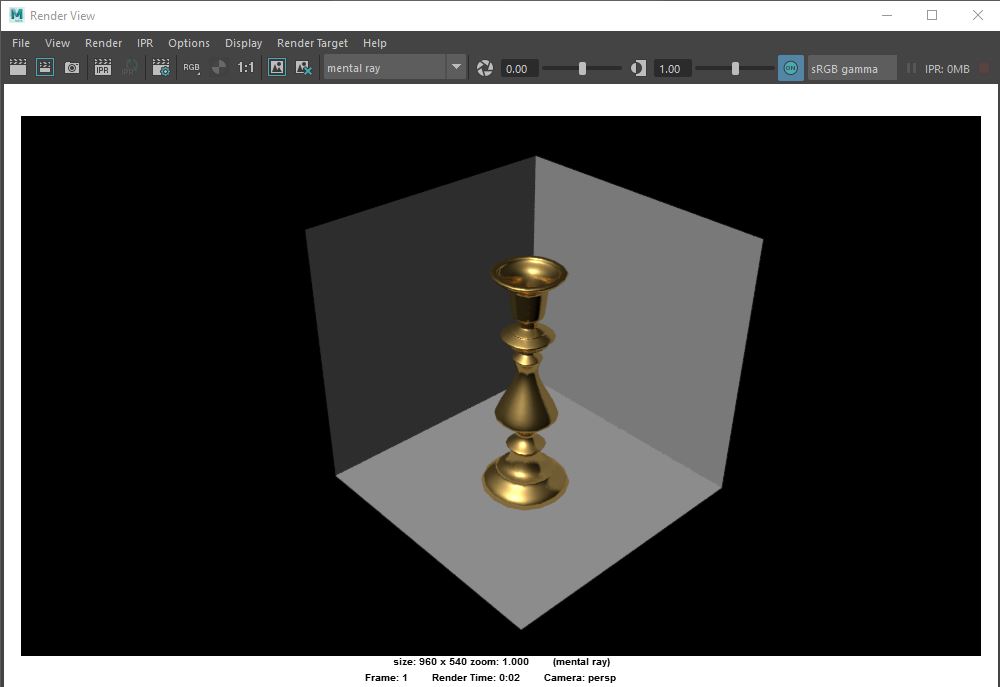
Task: Start an IPR render session
Action: click(101, 67)
